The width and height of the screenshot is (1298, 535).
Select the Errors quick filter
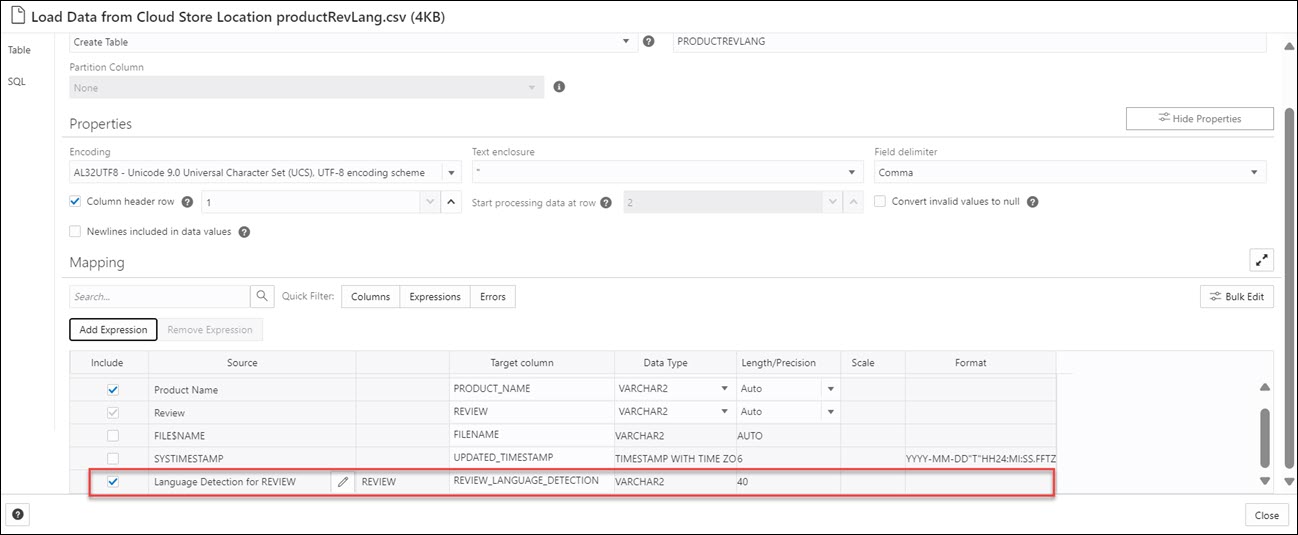pyautogui.click(x=492, y=297)
